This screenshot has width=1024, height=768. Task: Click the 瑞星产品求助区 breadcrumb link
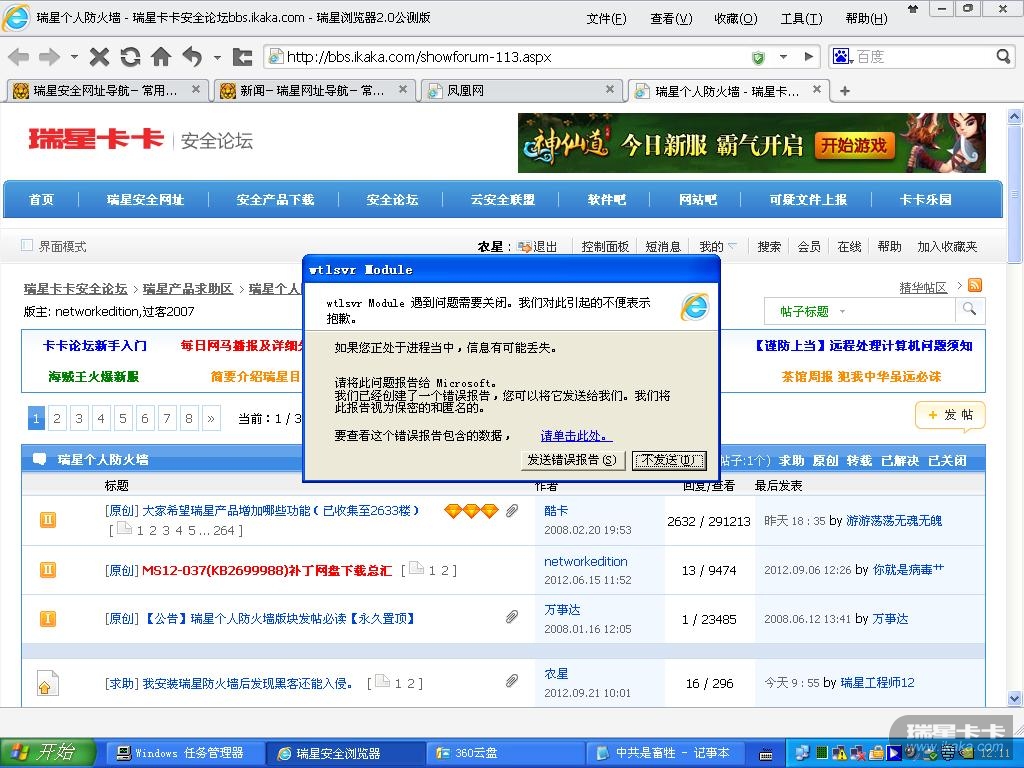(188, 289)
